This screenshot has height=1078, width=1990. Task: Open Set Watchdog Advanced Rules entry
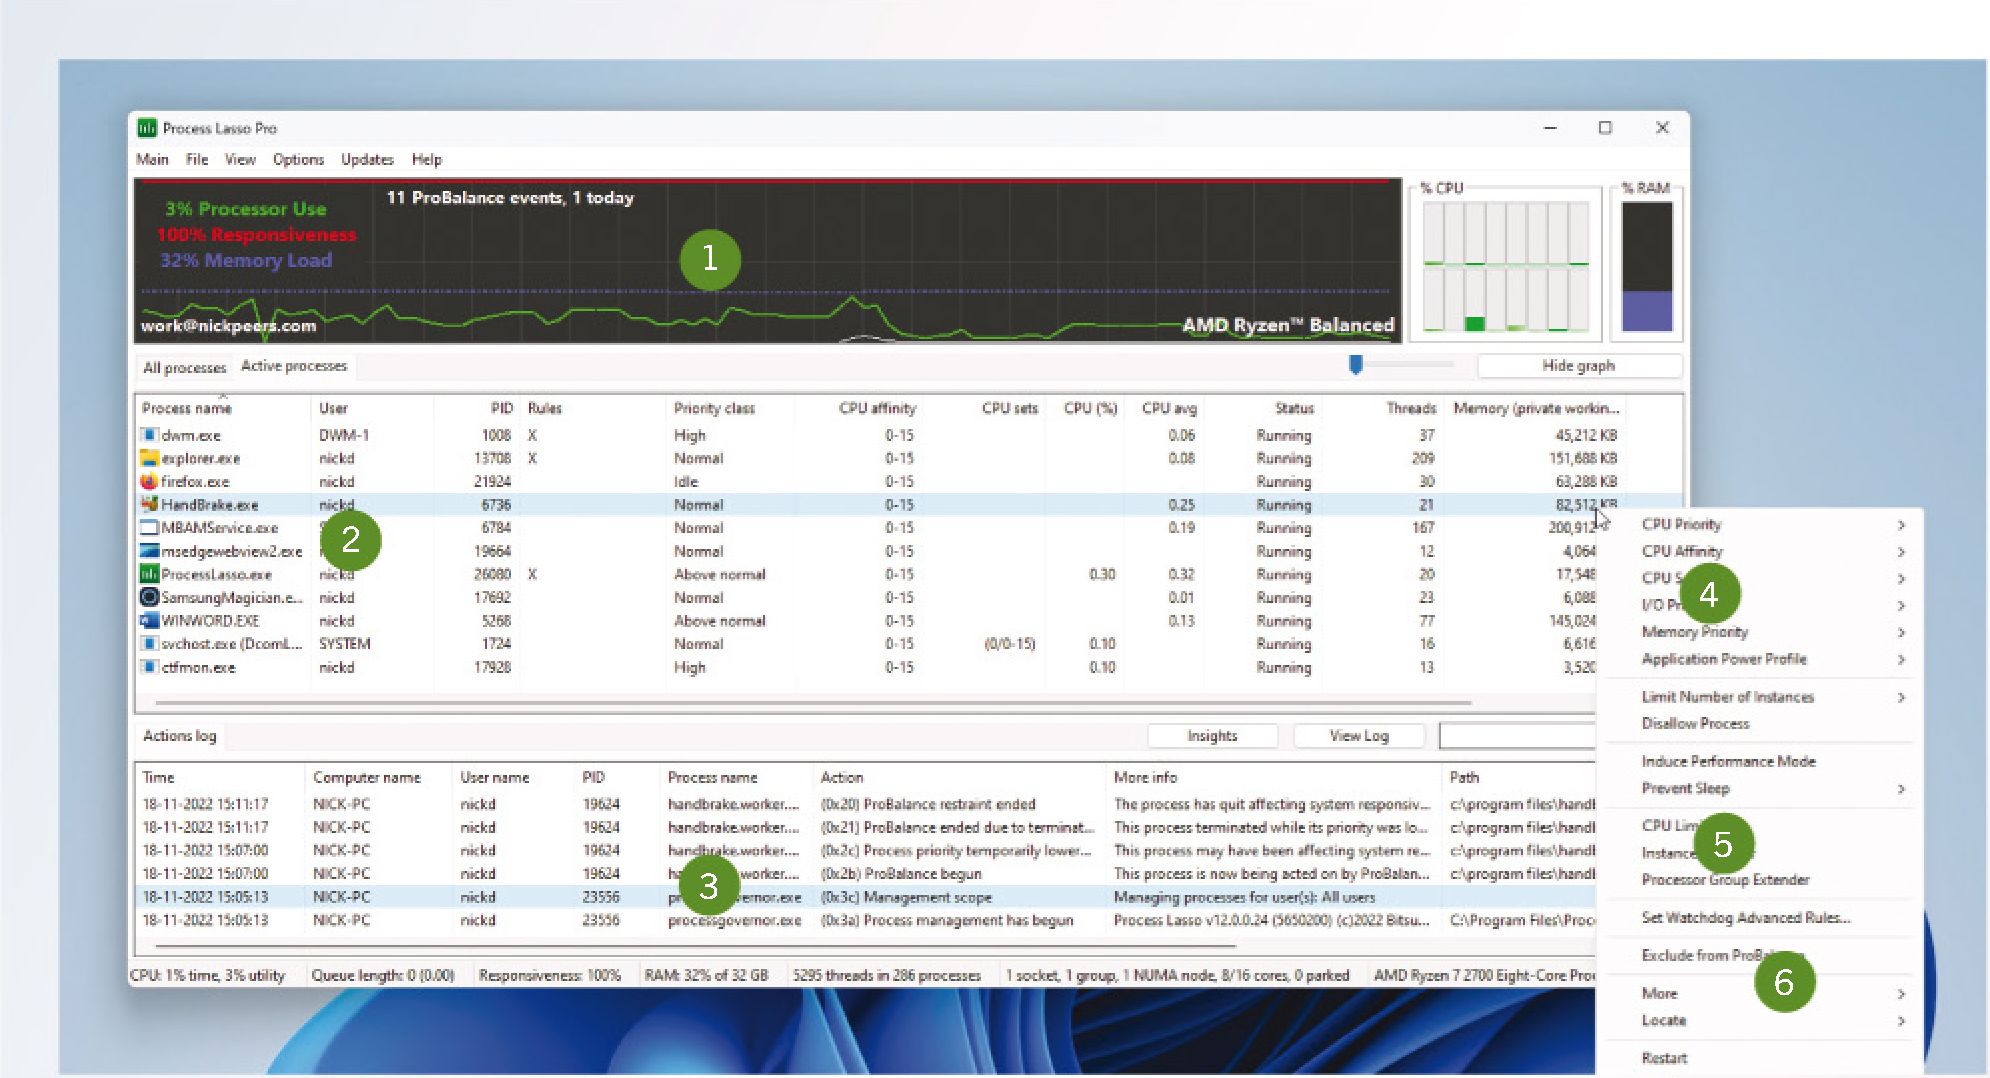(x=1746, y=918)
